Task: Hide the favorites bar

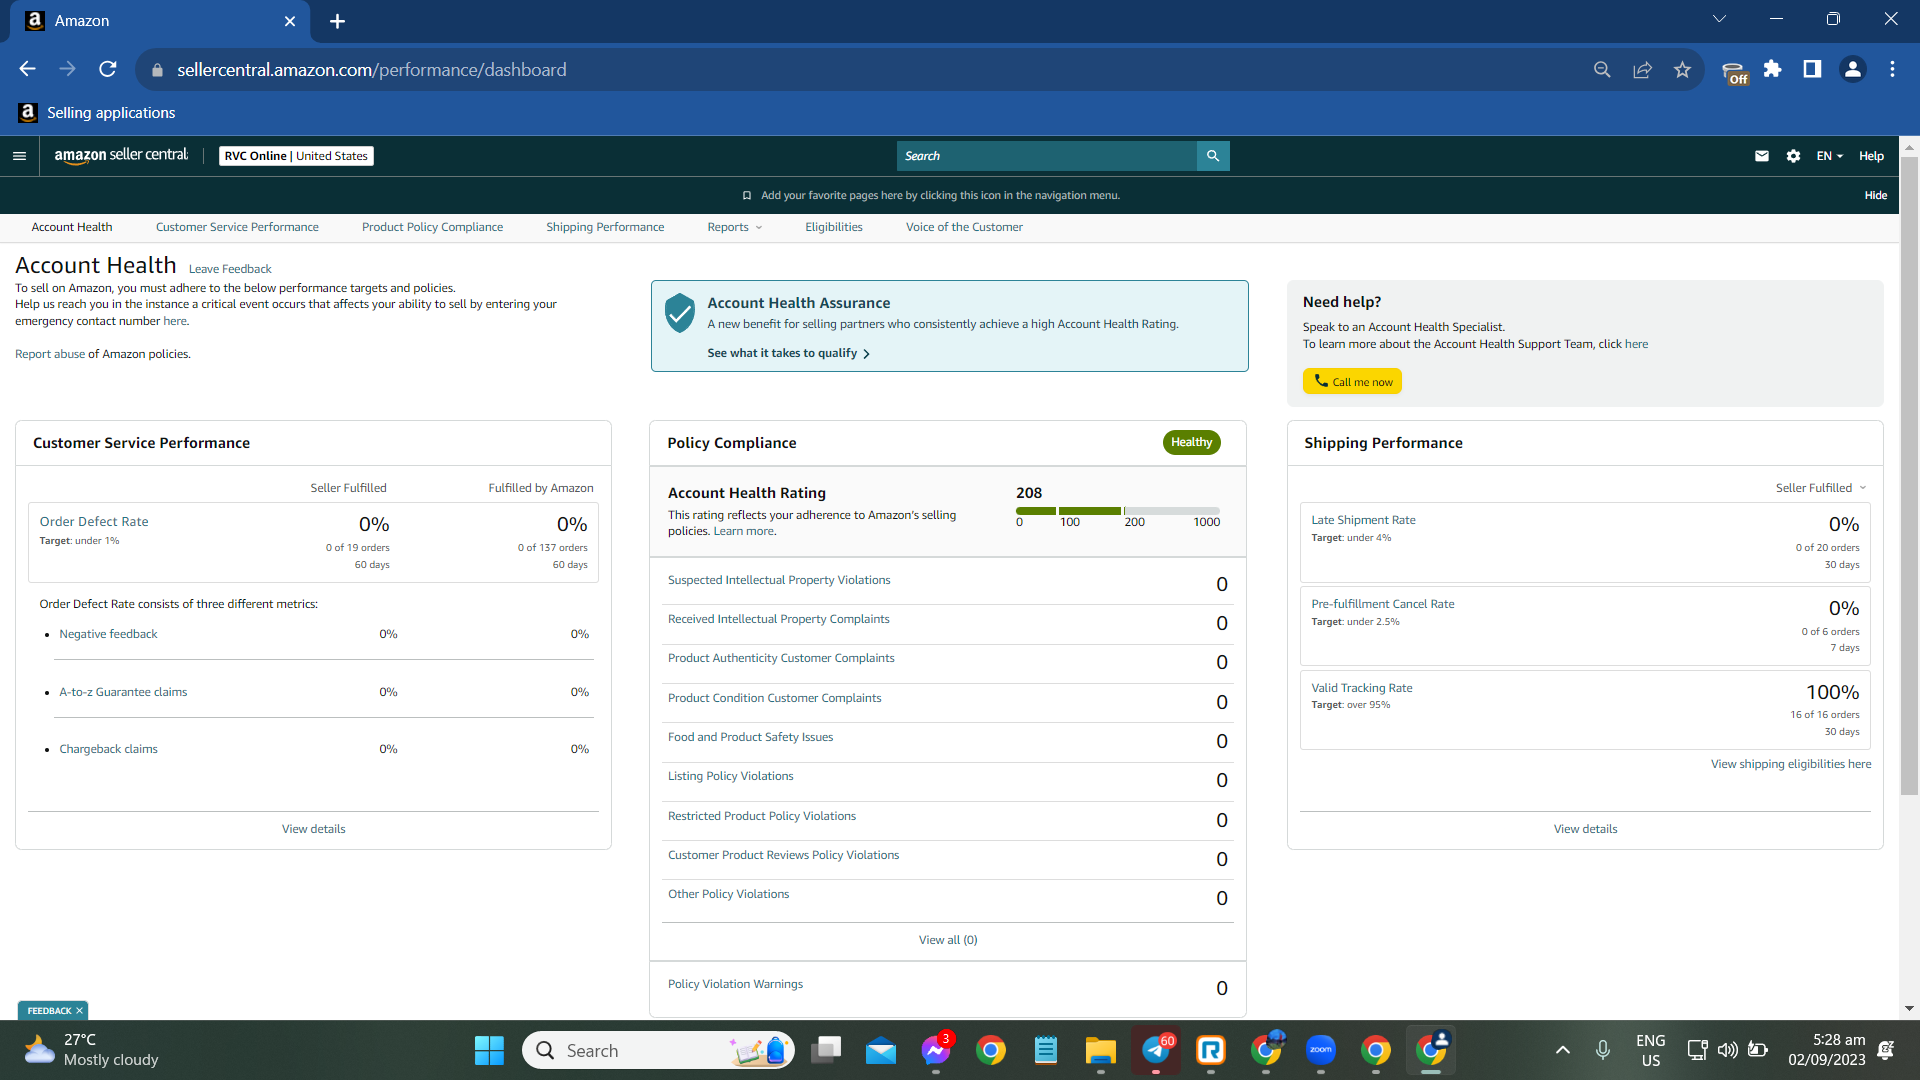Action: click(x=1876, y=196)
